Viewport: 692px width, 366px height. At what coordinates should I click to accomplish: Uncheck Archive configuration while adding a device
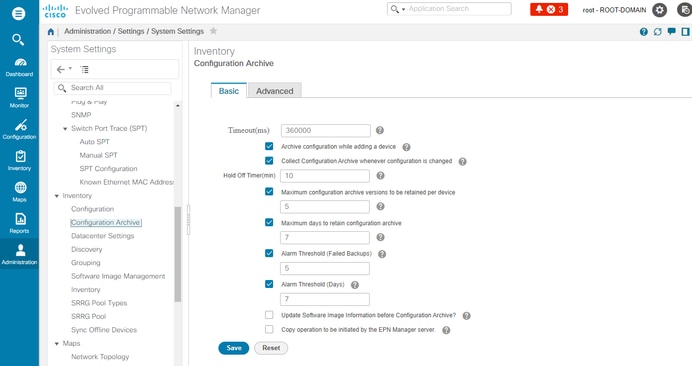click(269, 146)
